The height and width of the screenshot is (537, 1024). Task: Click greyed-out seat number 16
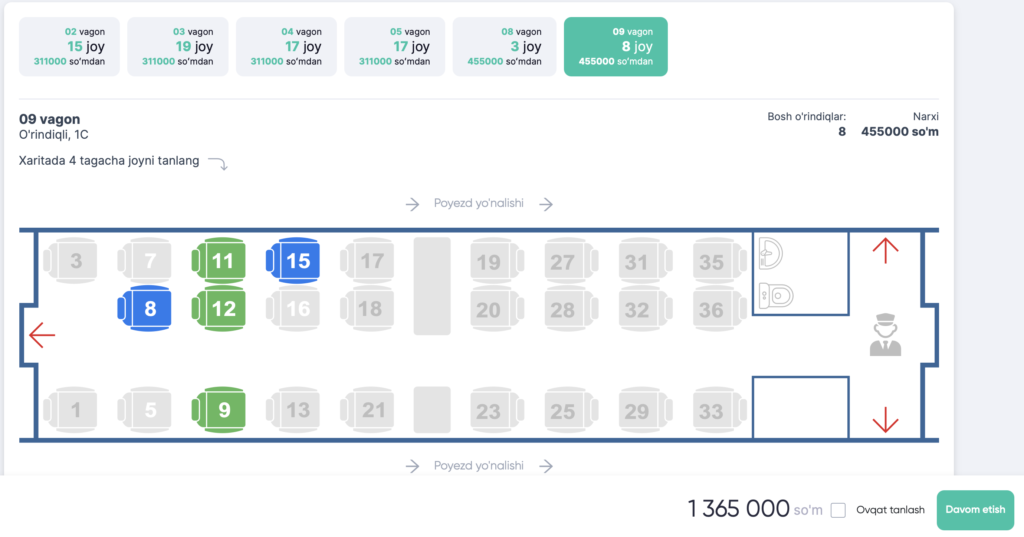click(293, 308)
